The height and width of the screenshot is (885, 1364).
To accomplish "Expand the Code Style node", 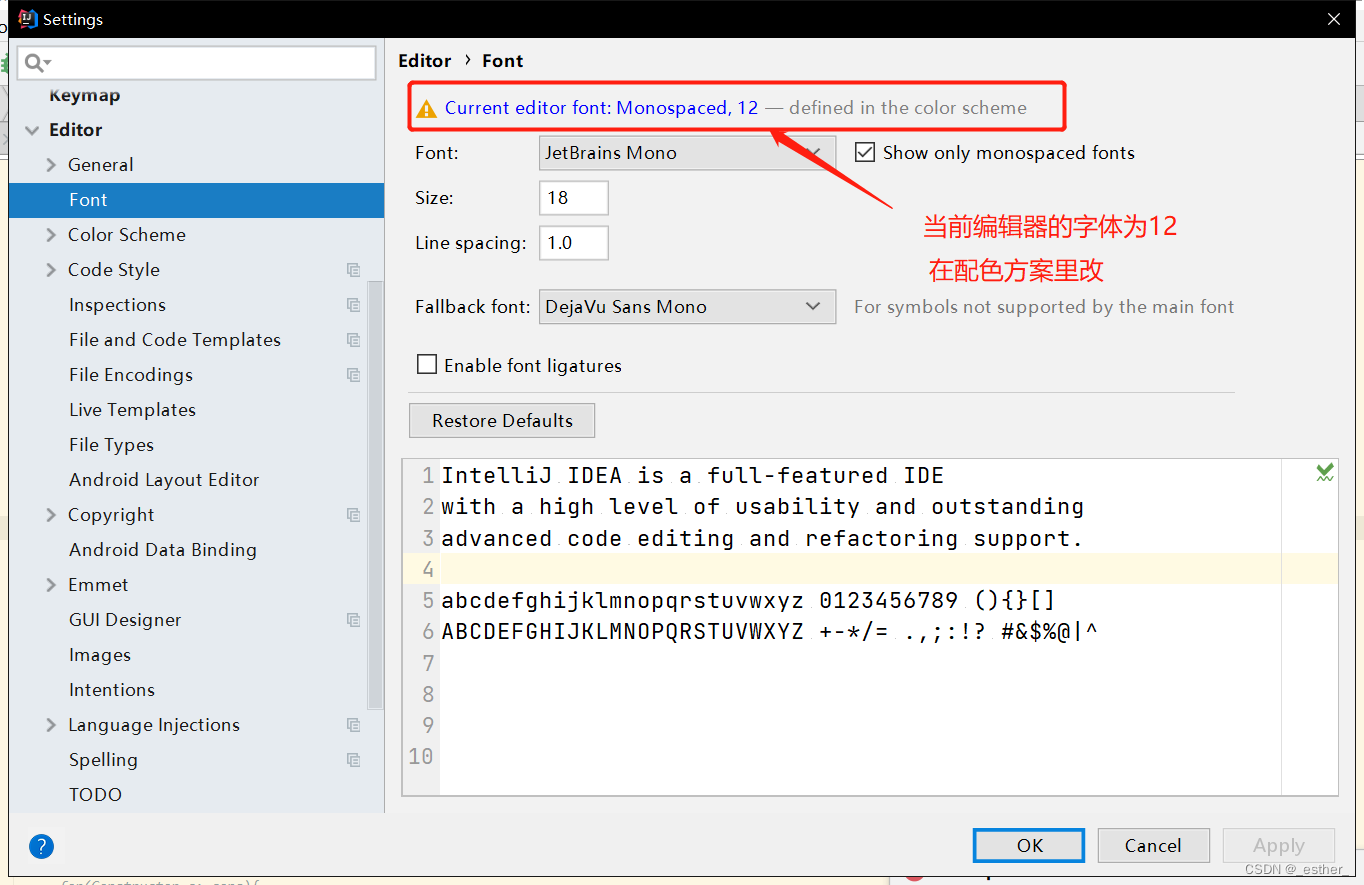I will pyautogui.click(x=51, y=270).
